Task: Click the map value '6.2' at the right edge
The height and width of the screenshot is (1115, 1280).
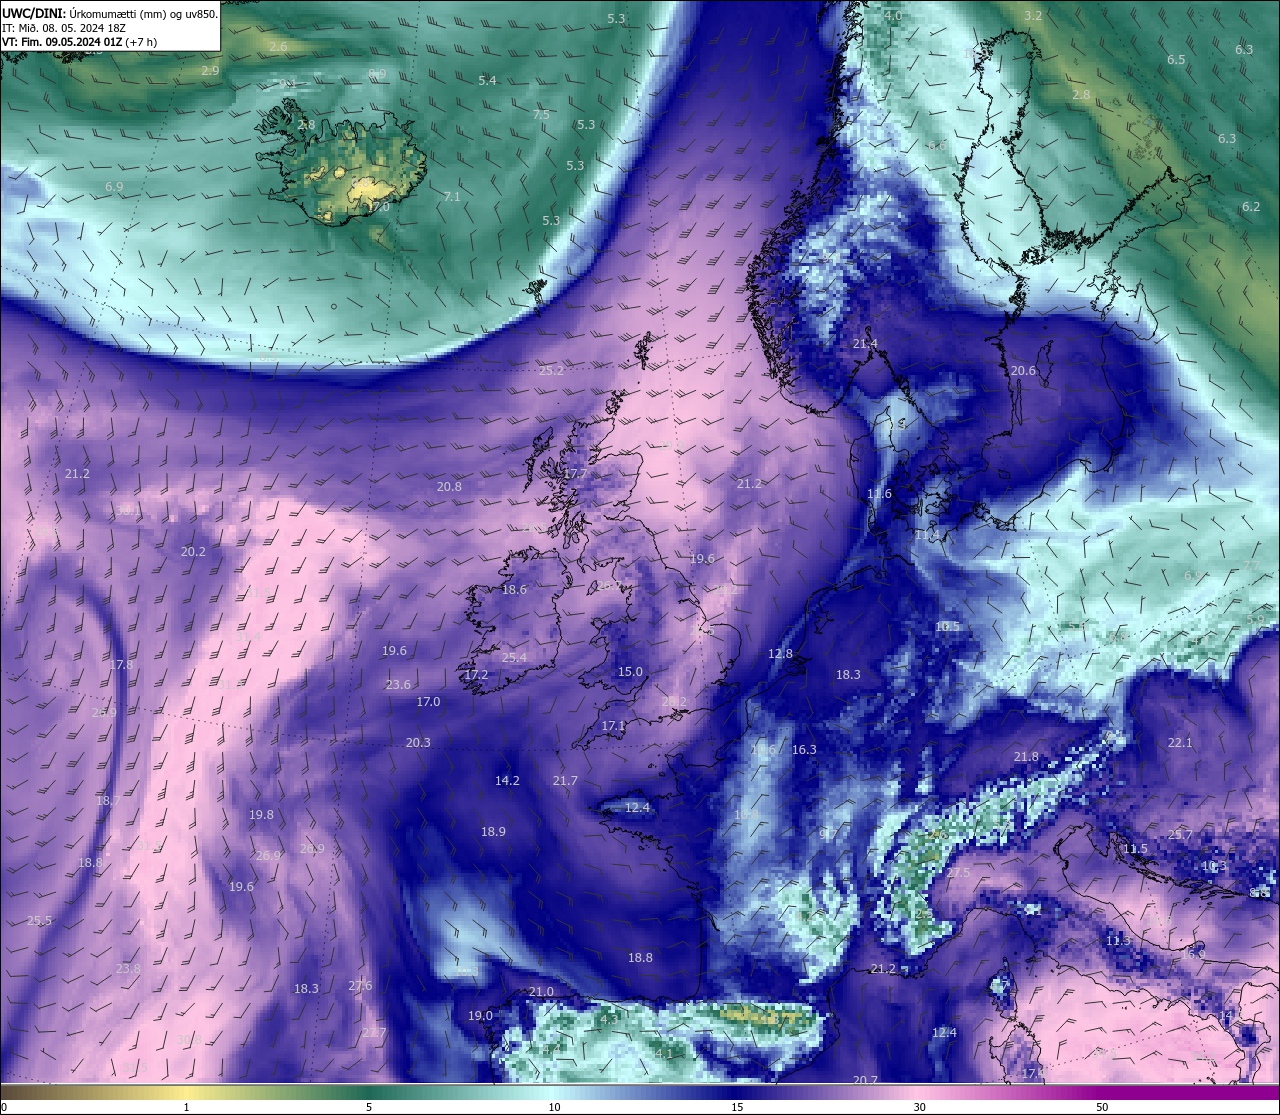Action: click(x=1251, y=207)
